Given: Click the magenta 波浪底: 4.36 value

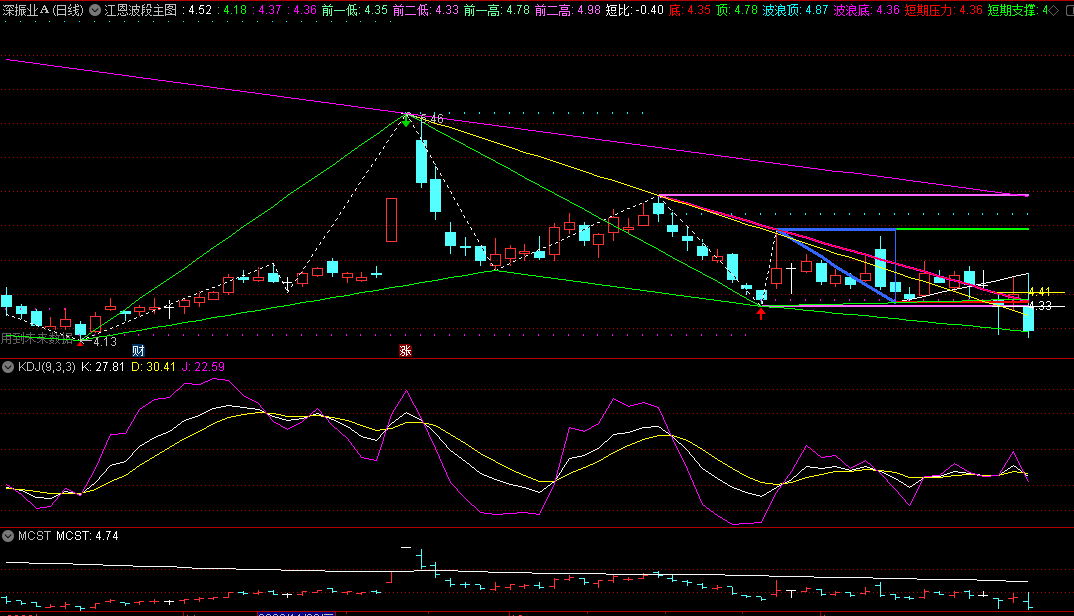Looking at the screenshot, I should [x=866, y=10].
